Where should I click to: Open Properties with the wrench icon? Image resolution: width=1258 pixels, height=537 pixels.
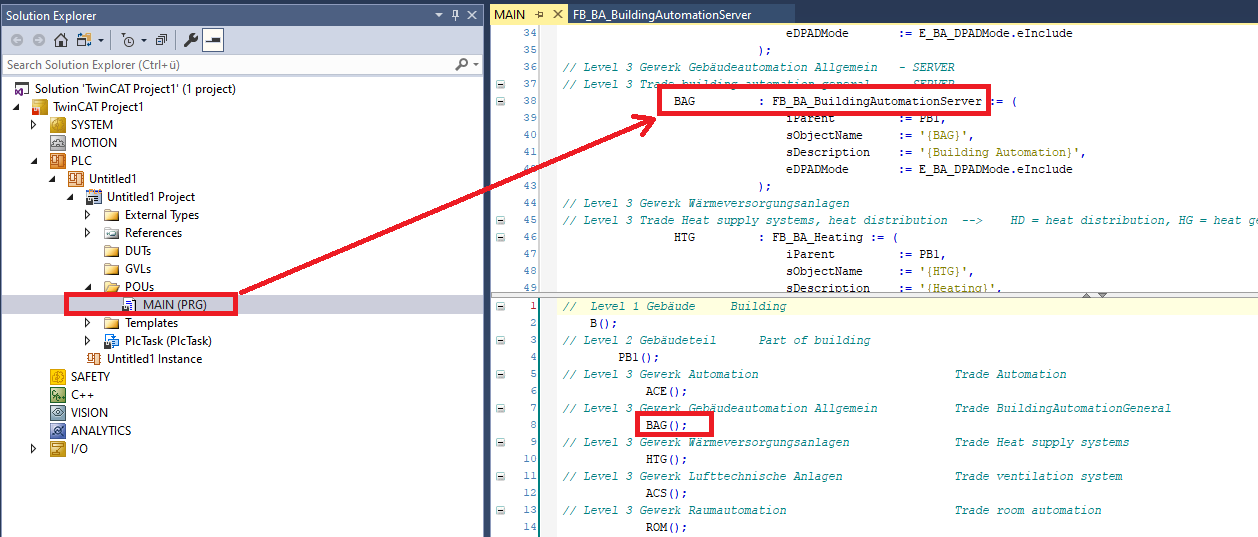[191, 40]
